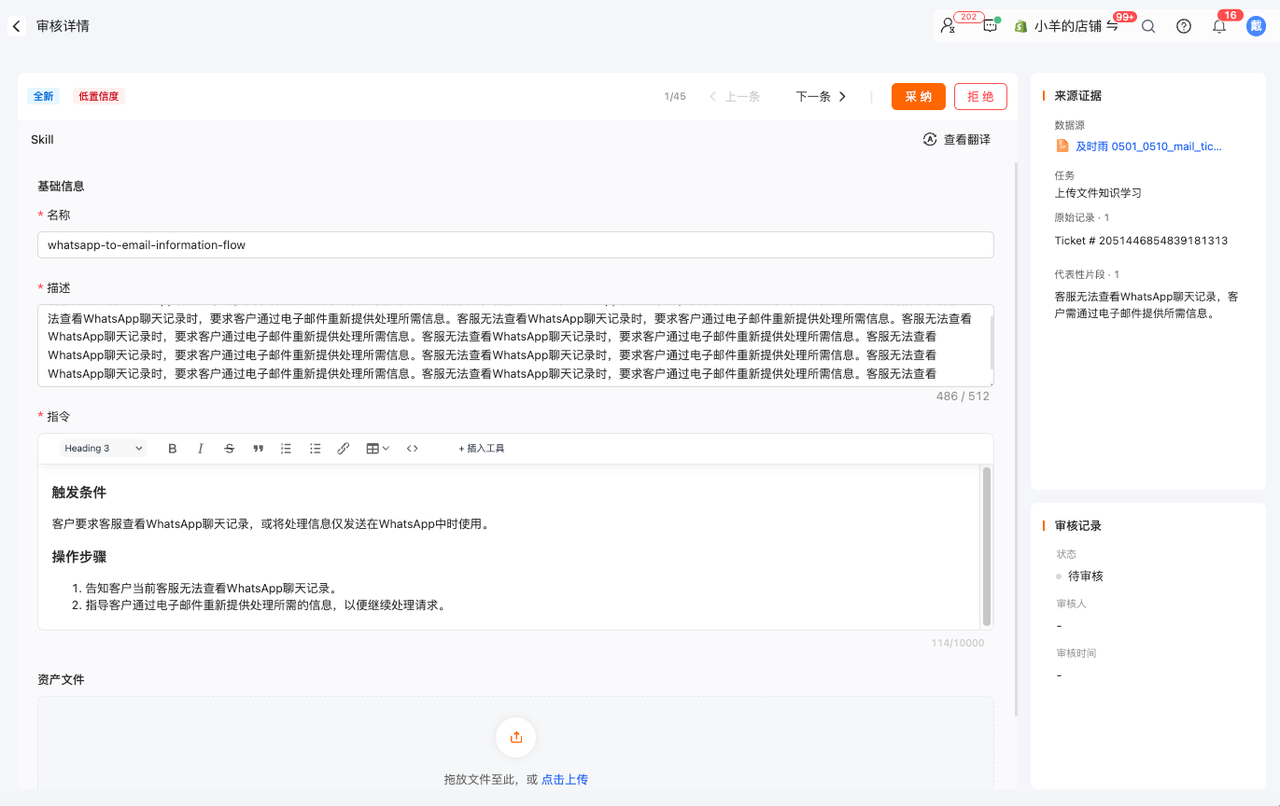Open the table insert dropdown
The height and width of the screenshot is (806, 1280).
[x=377, y=449]
